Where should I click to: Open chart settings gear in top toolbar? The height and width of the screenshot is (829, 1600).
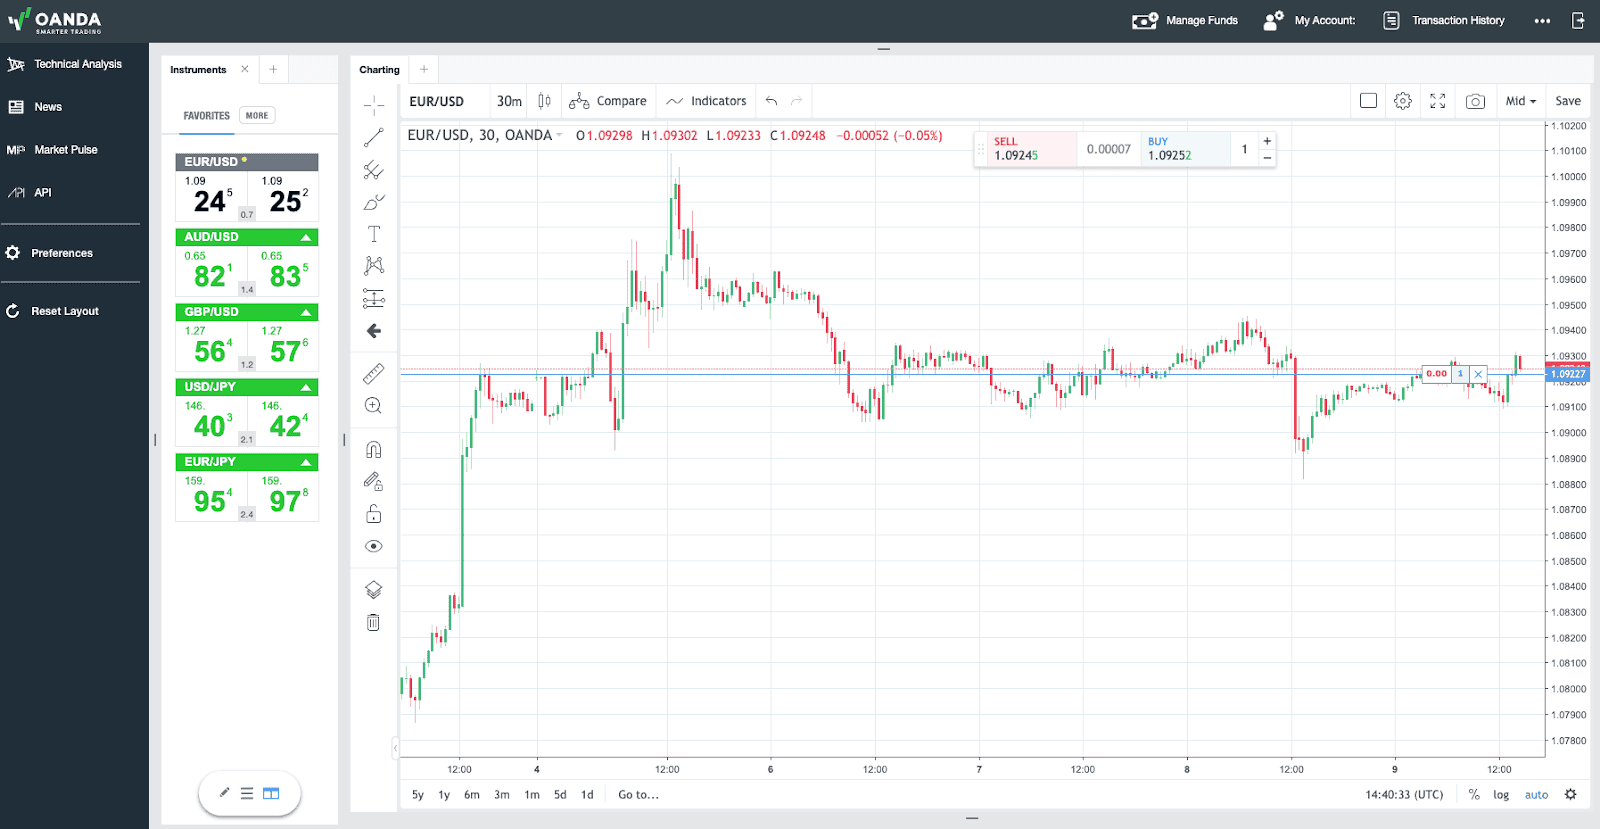(1403, 101)
